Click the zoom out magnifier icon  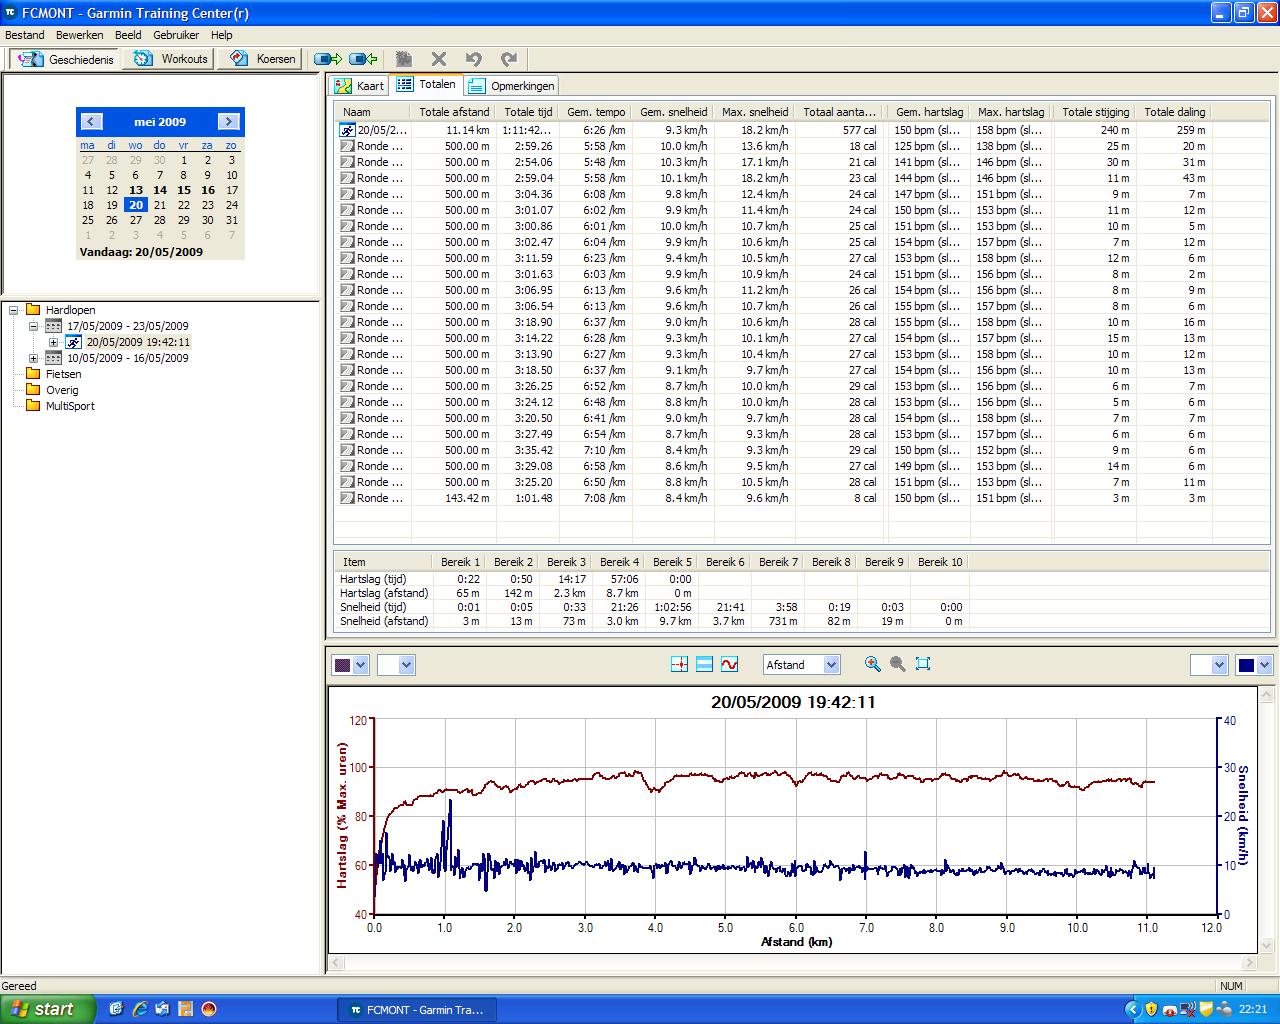[x=898, y=664]
